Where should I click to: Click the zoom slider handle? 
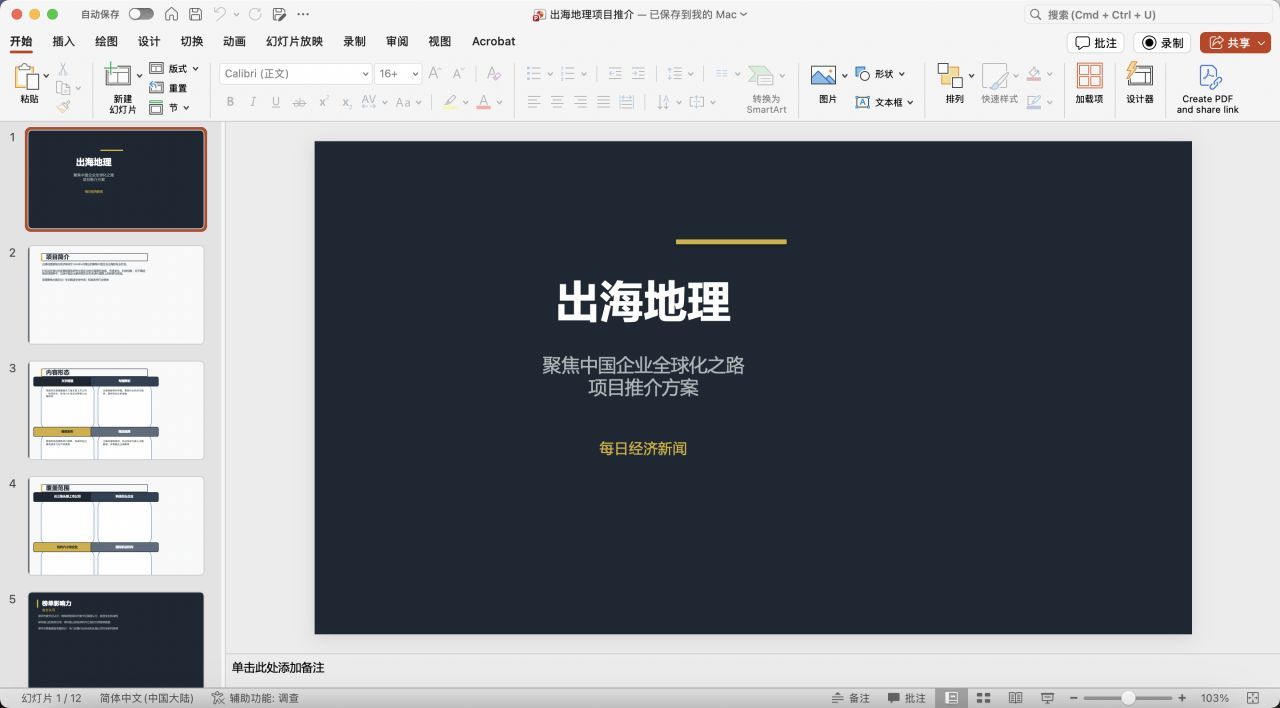1128,698
